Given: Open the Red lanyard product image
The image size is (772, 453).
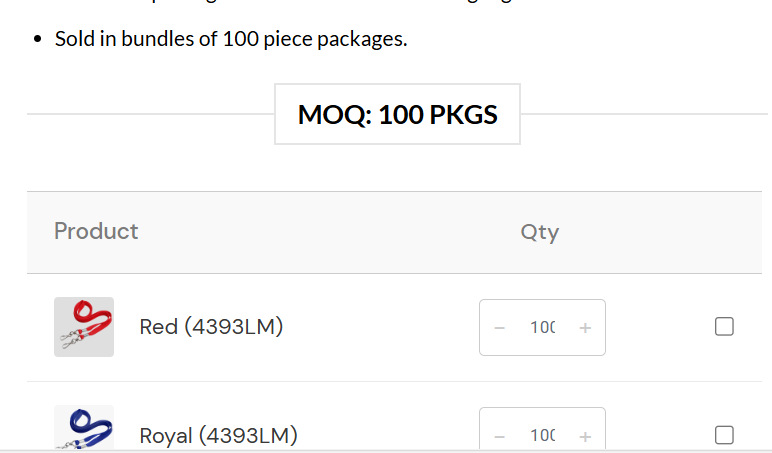Looking at the screenshot, I should (x=84, y=327).
